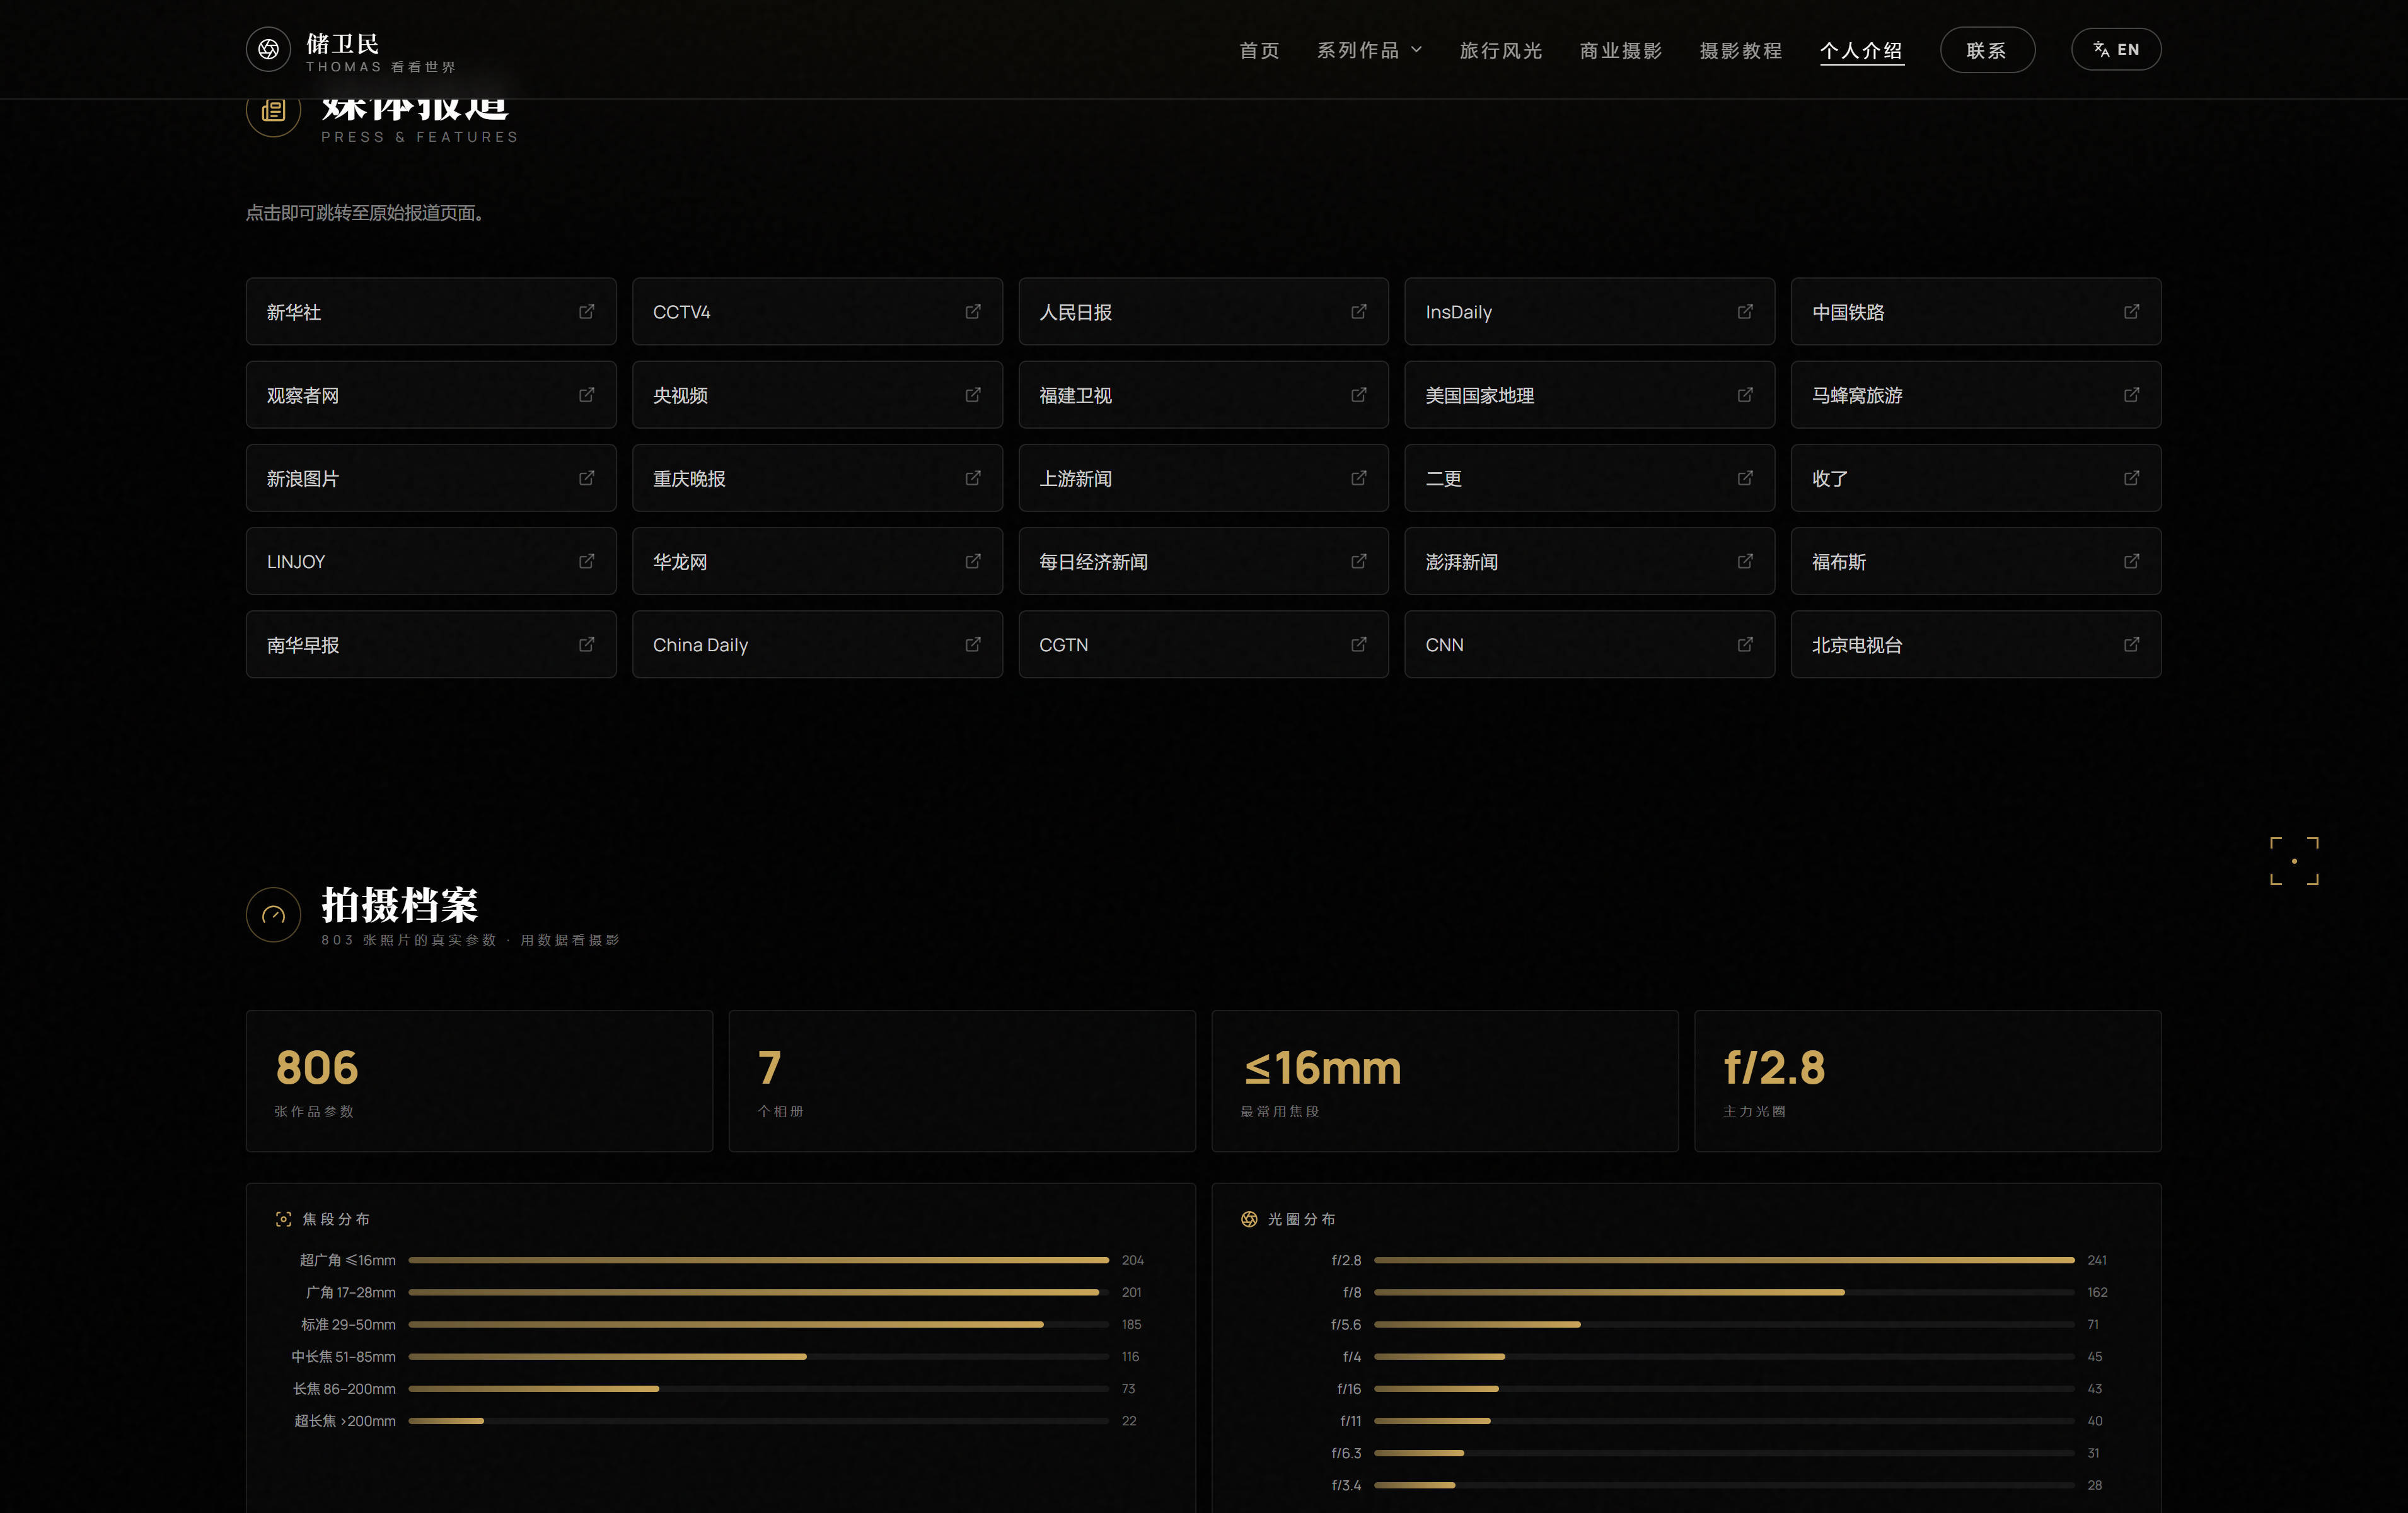The width and height of the screenshot is (2408, 1513).
Task: Click the 超广角 ≤16mm distribution bar
Action: point(758,1260)
